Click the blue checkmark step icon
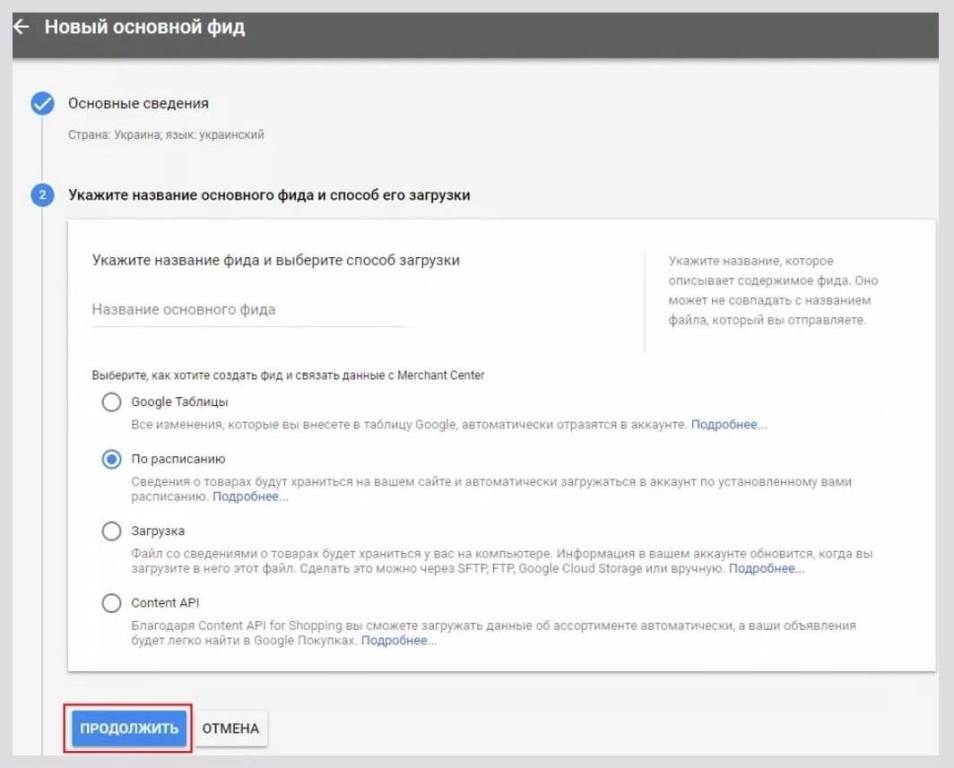 42,103
